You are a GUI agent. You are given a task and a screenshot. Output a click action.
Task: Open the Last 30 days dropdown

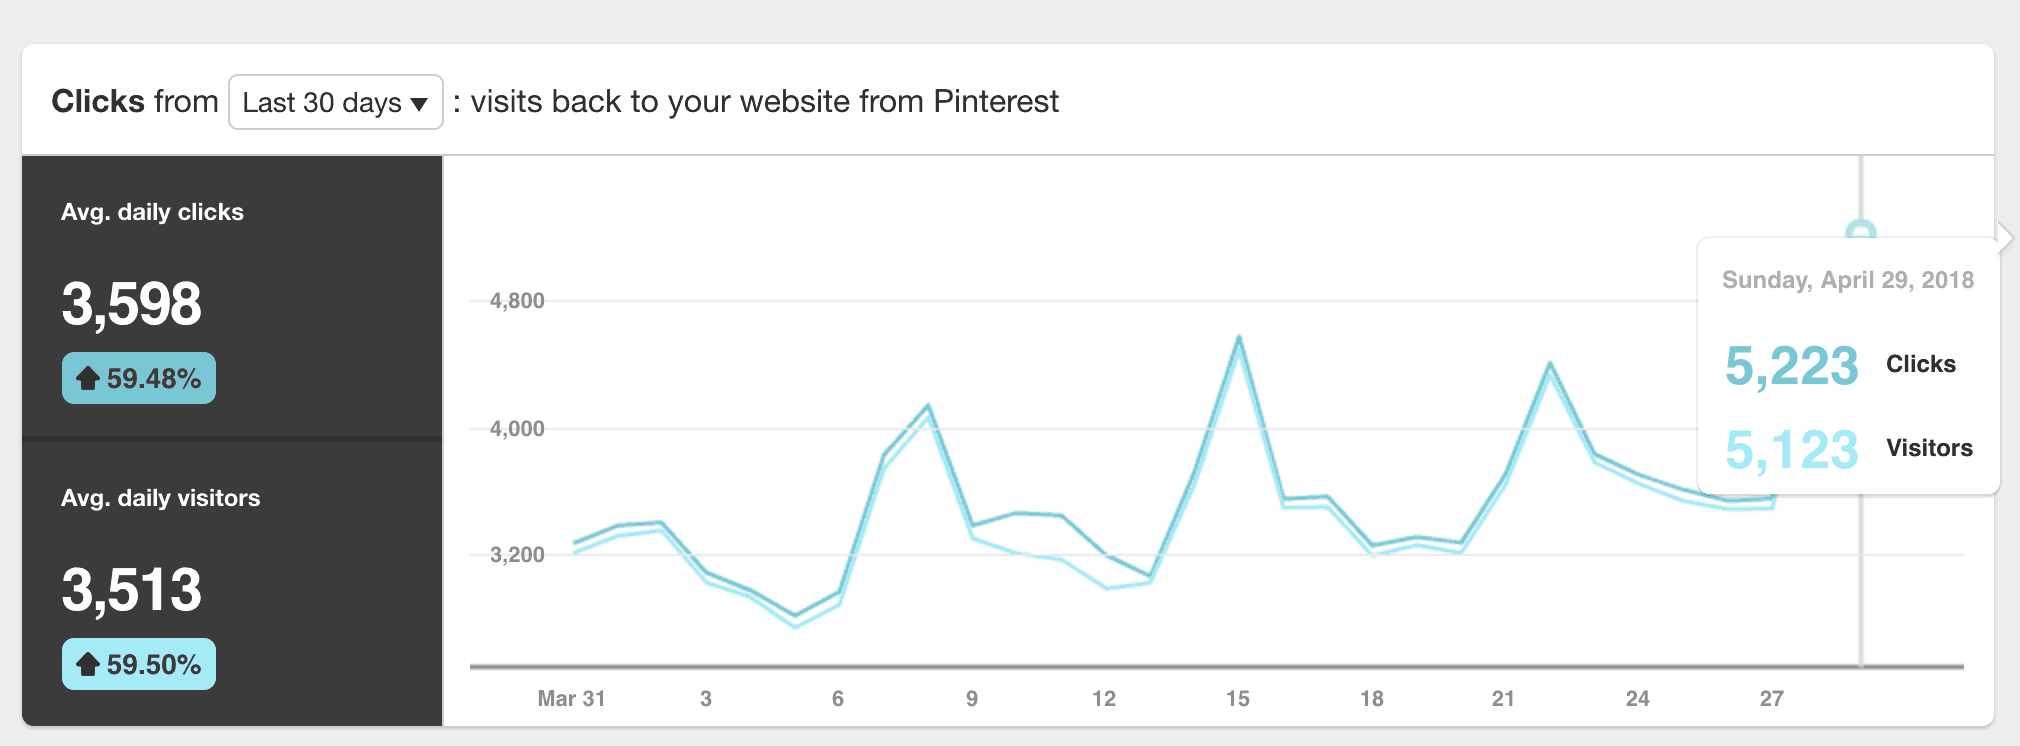336,102
